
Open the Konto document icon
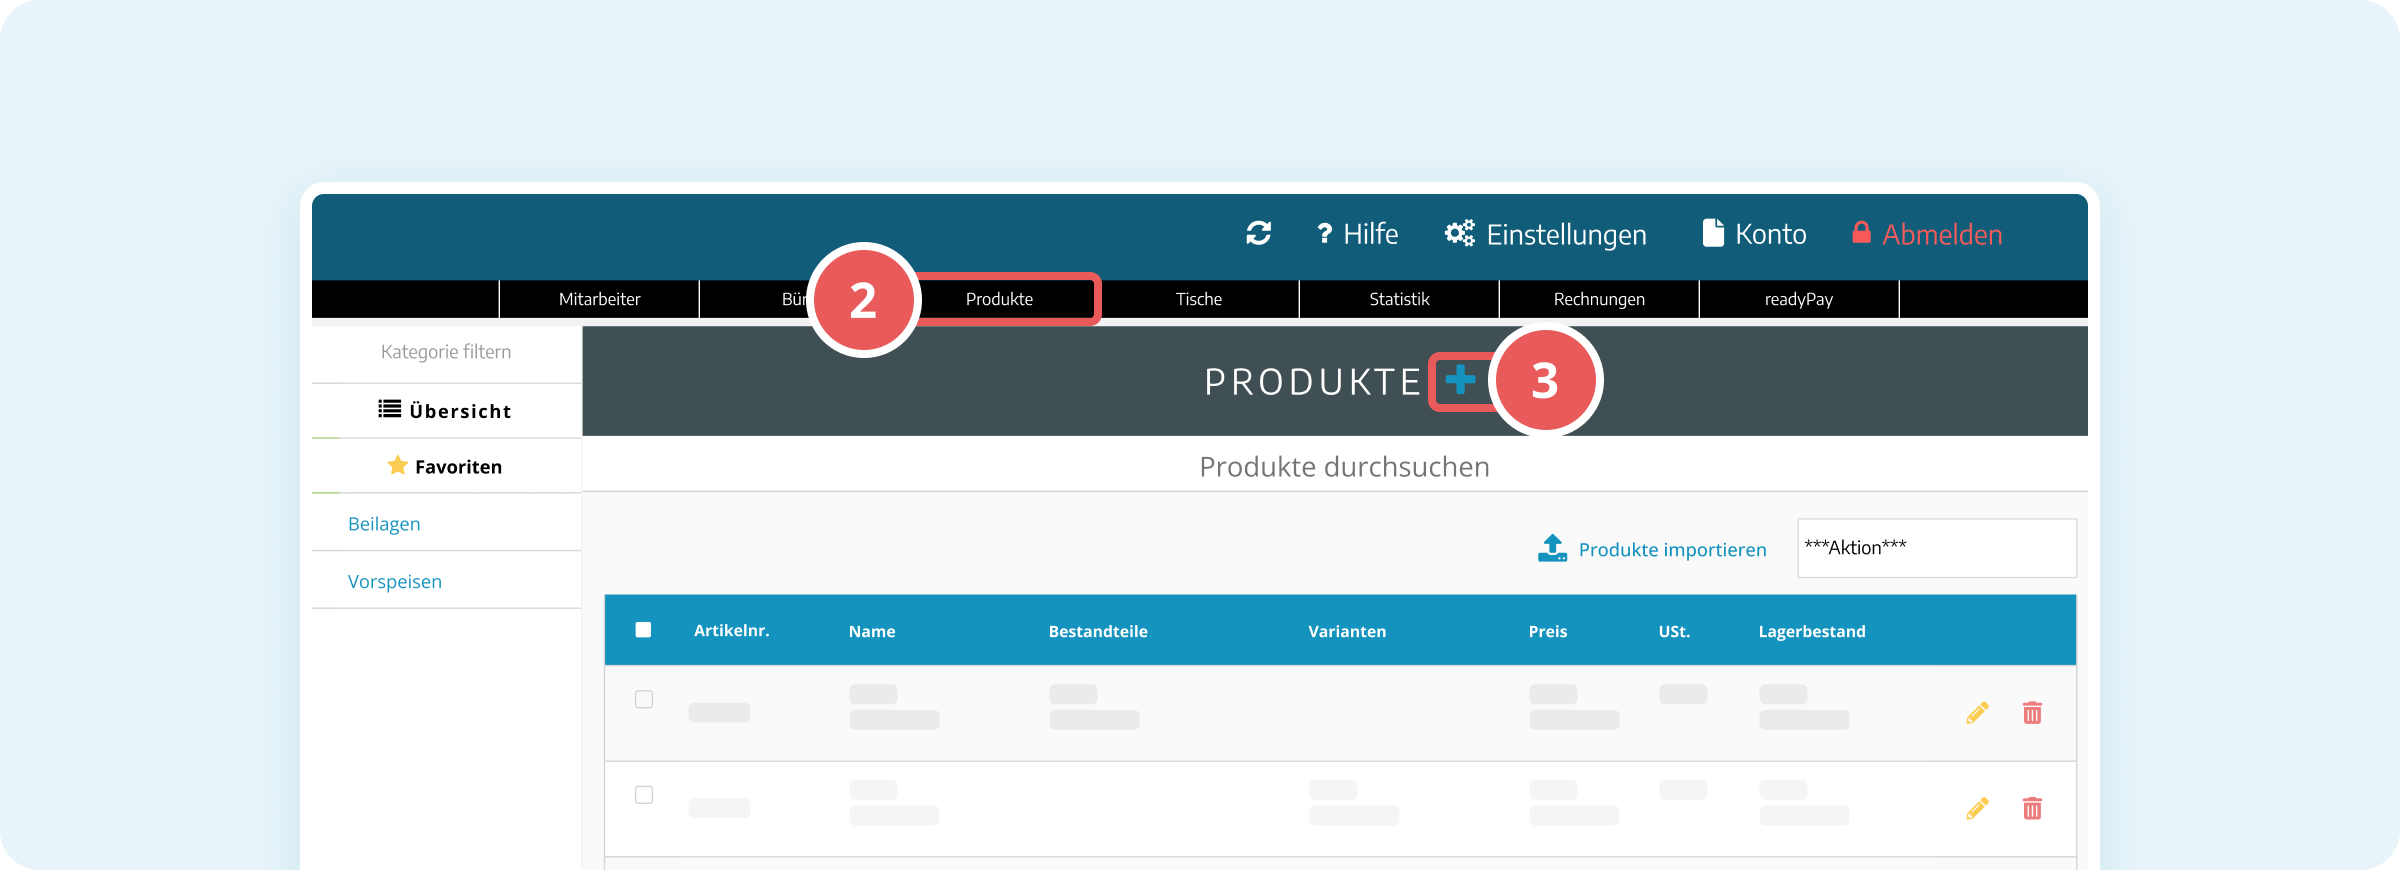pos(1713,233)
